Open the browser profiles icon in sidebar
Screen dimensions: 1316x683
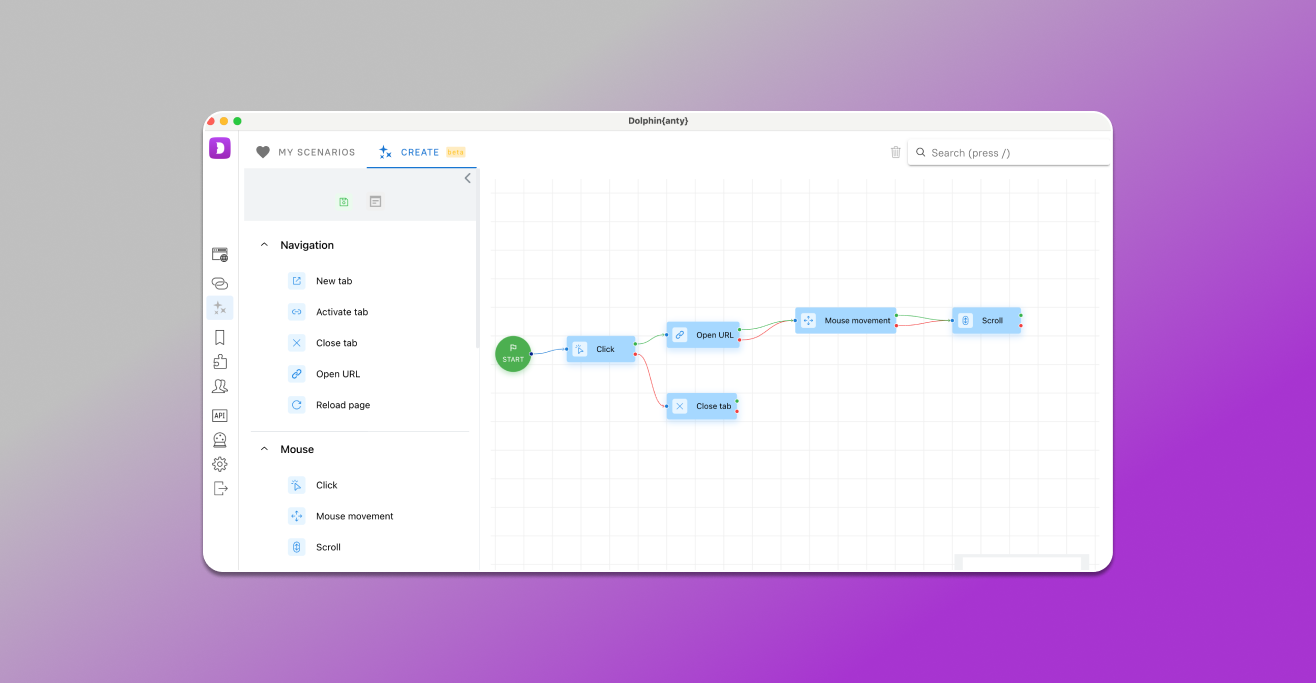click(220, 255)
